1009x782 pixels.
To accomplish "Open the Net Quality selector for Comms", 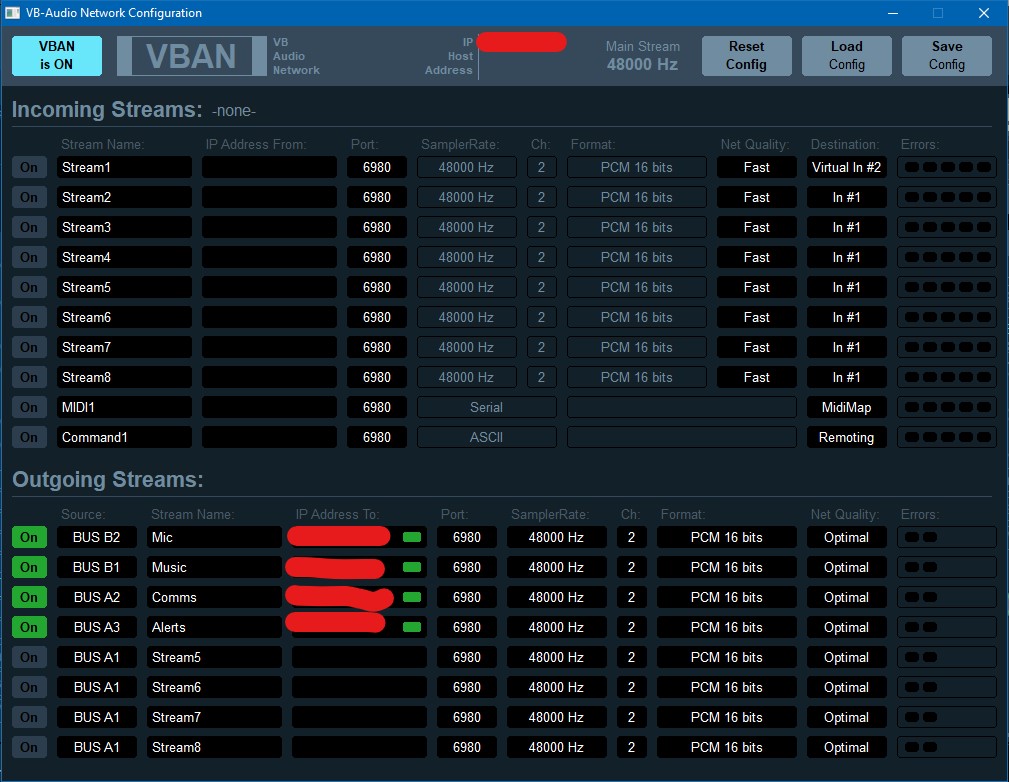I will coord(846,597).
